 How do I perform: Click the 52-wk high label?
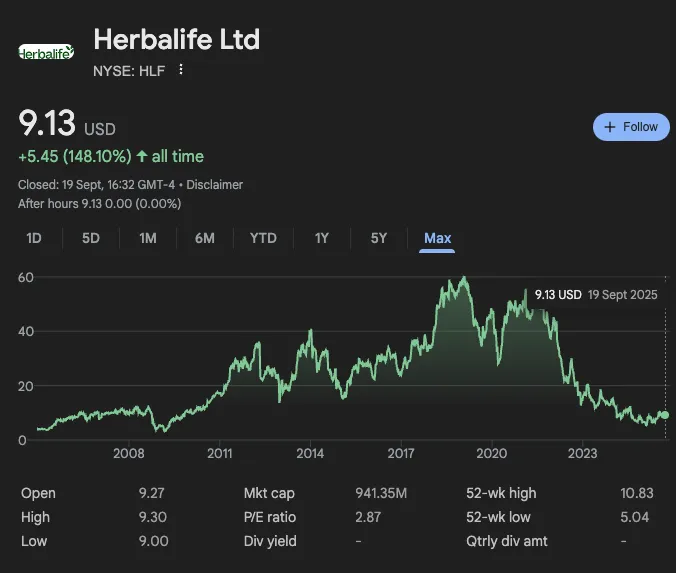coord(501,493)
